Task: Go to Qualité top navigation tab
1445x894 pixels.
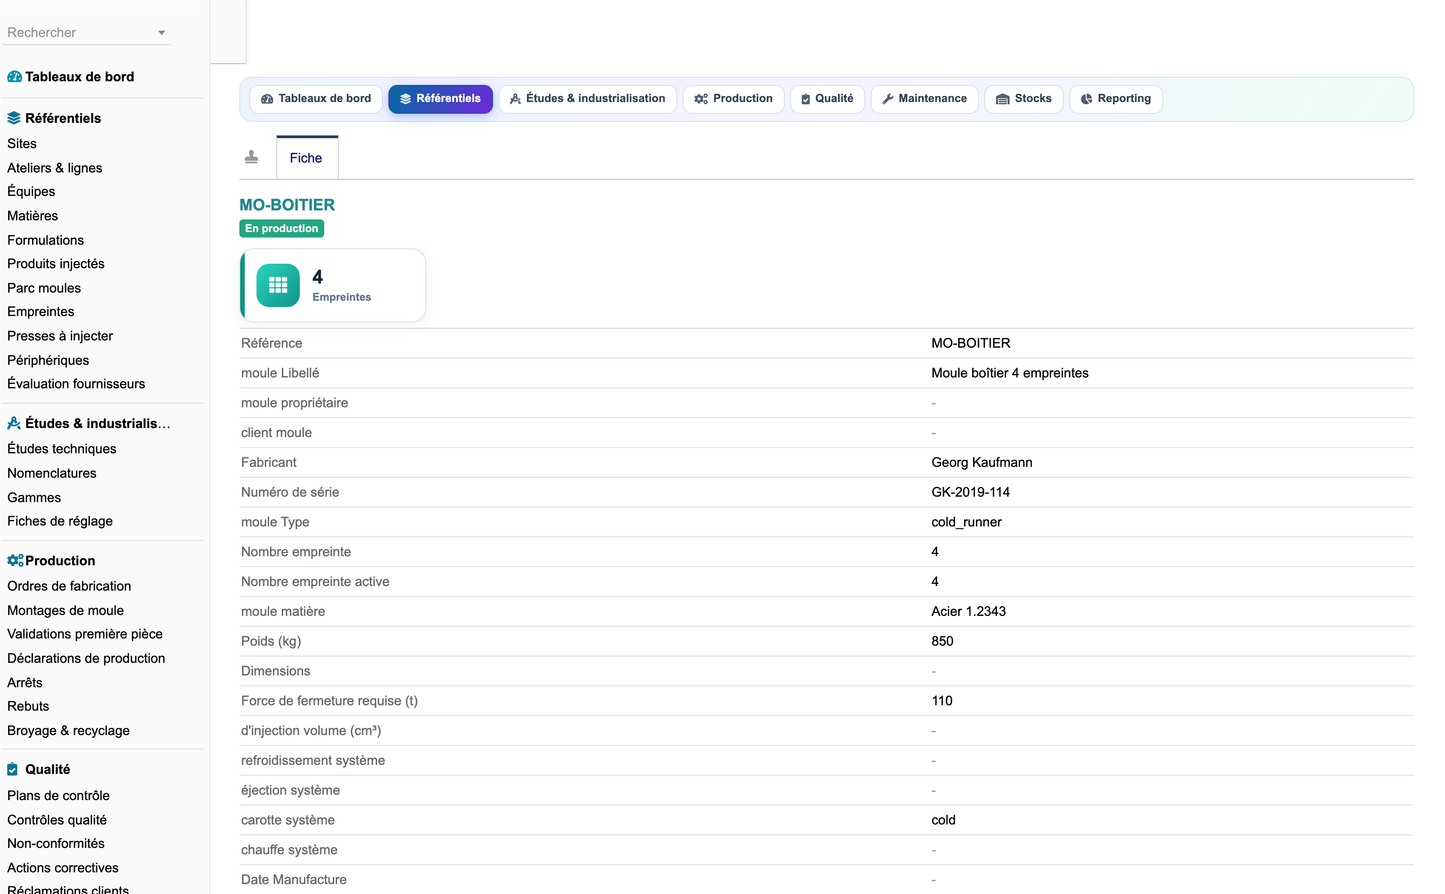Action: pos(827,99)
